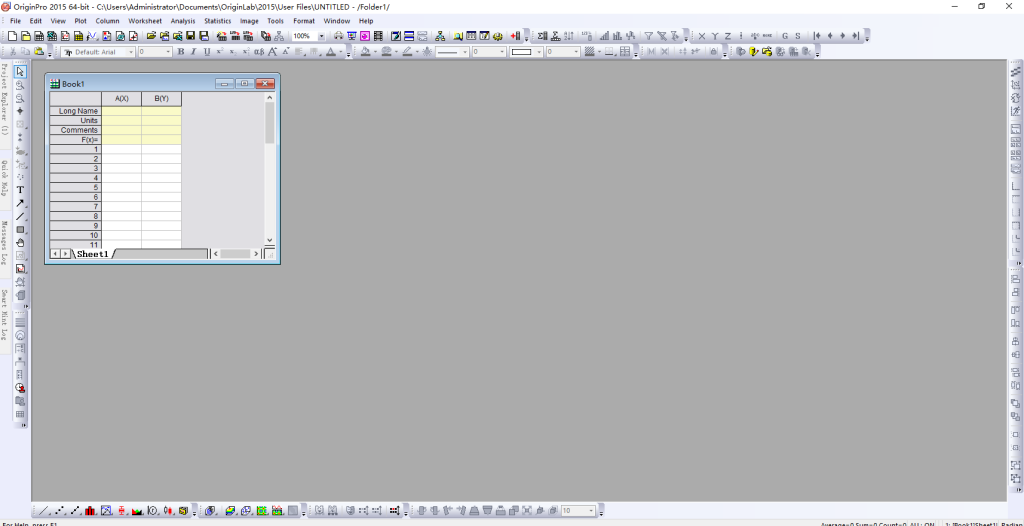The image size is (1024, 526).
Task: Select the Rectangle drawing tool
Action: [x=20, y=229]
